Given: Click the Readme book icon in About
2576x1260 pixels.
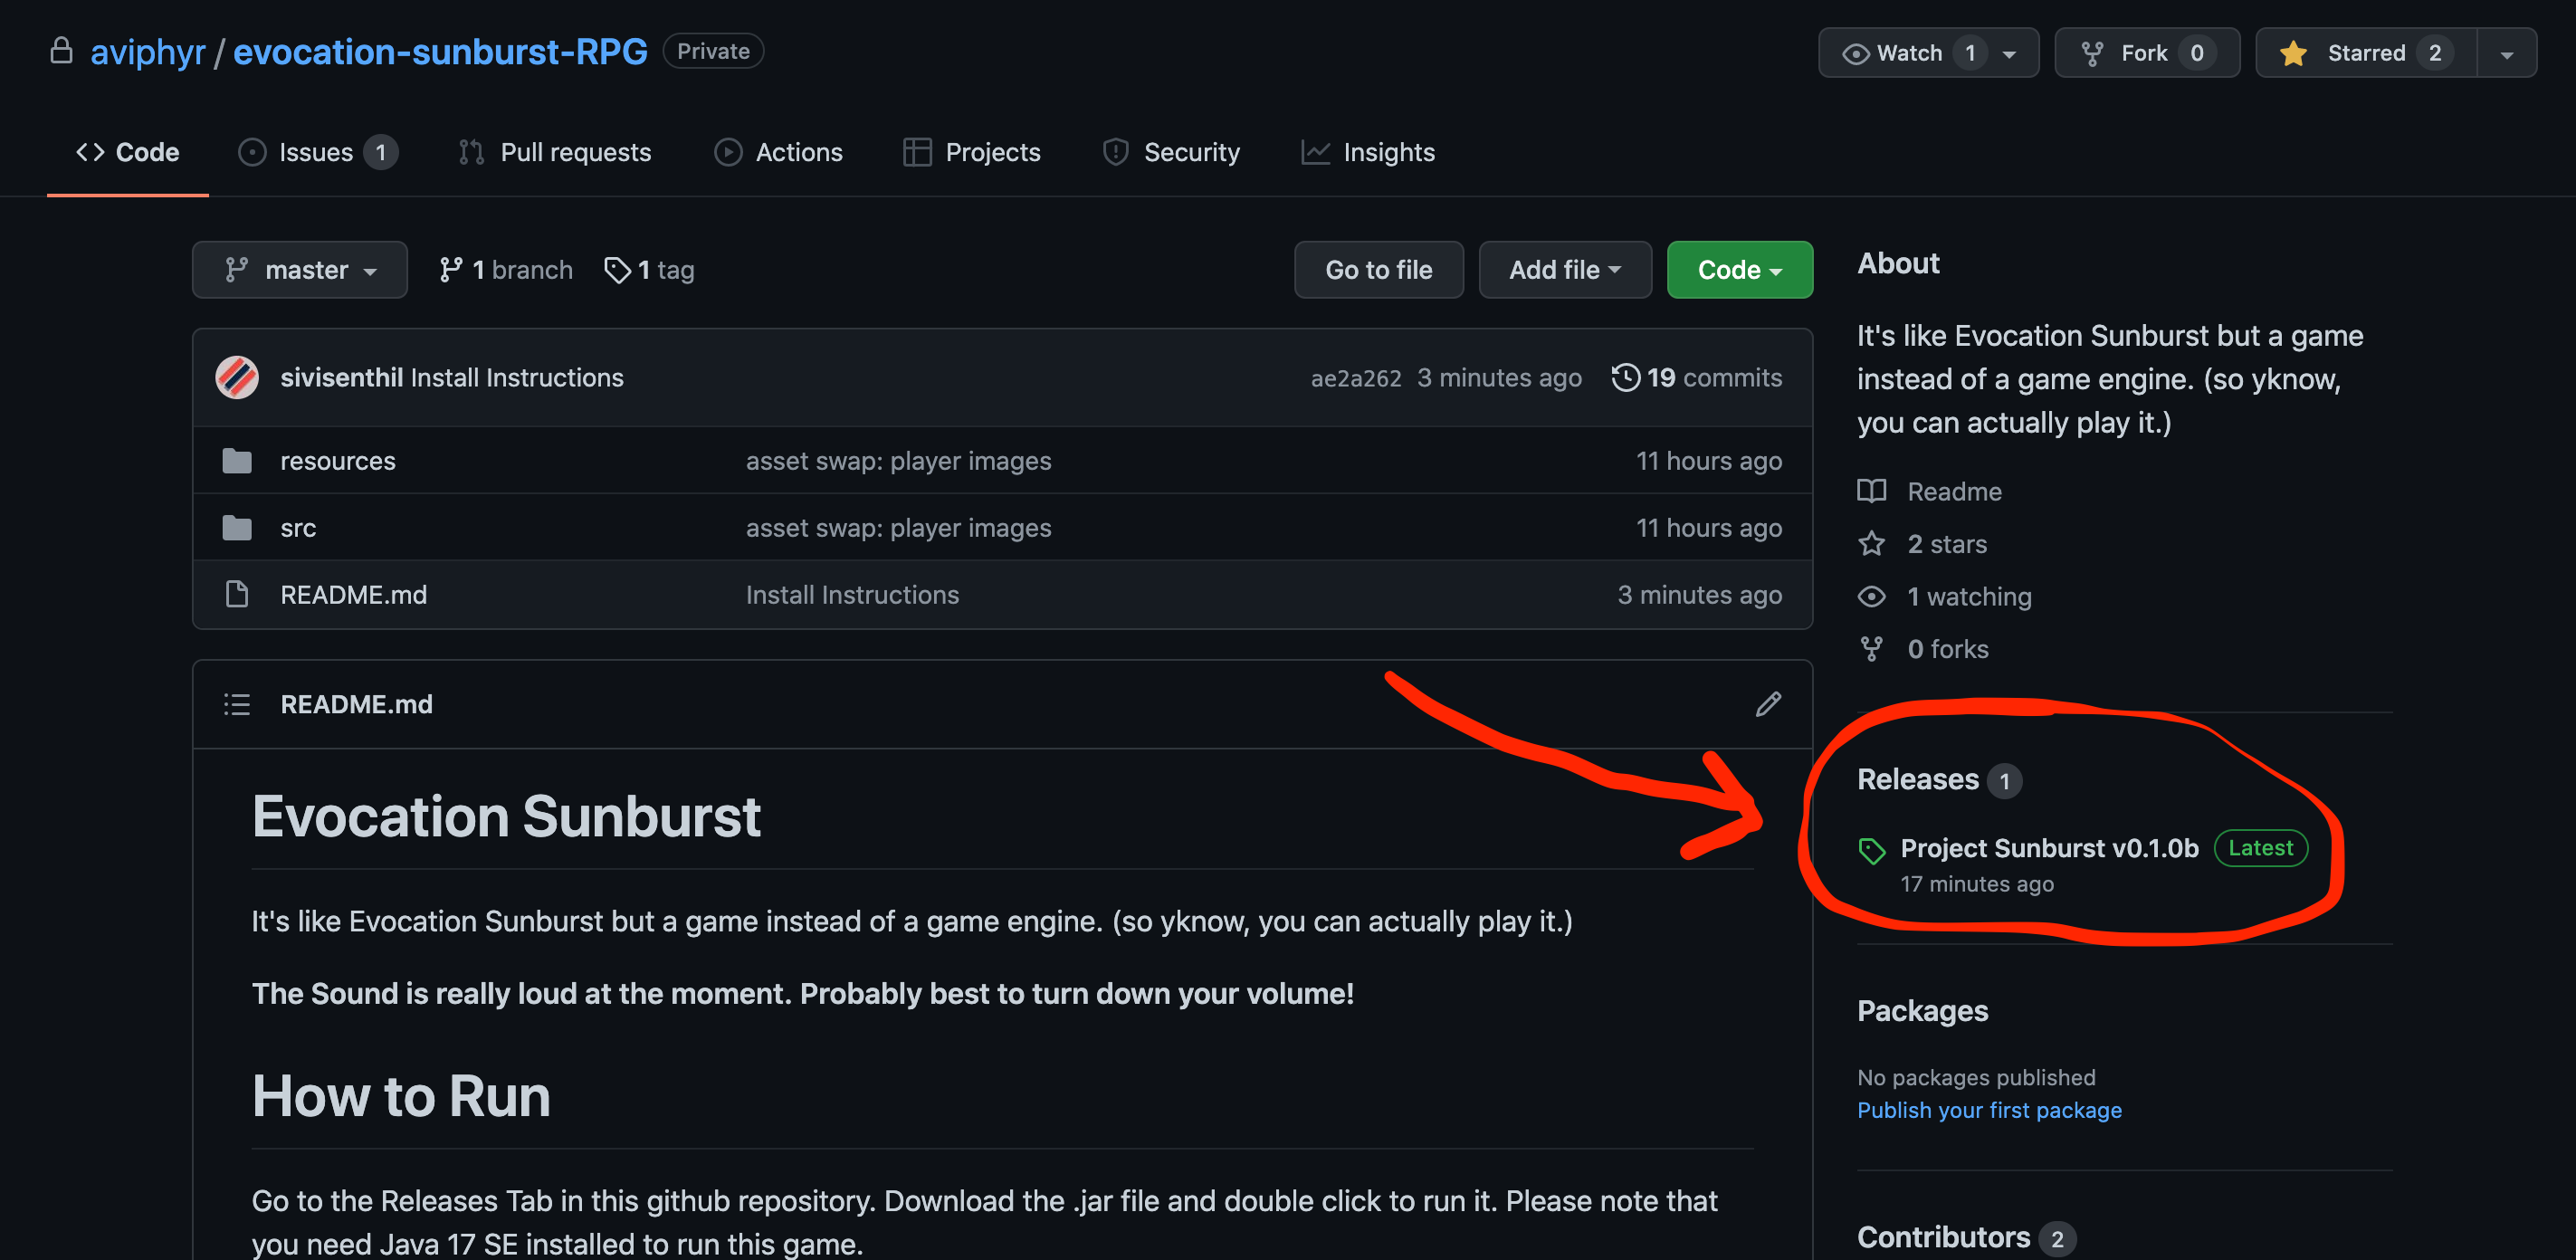Looking at the screenshot, I should click(1871, 491).
